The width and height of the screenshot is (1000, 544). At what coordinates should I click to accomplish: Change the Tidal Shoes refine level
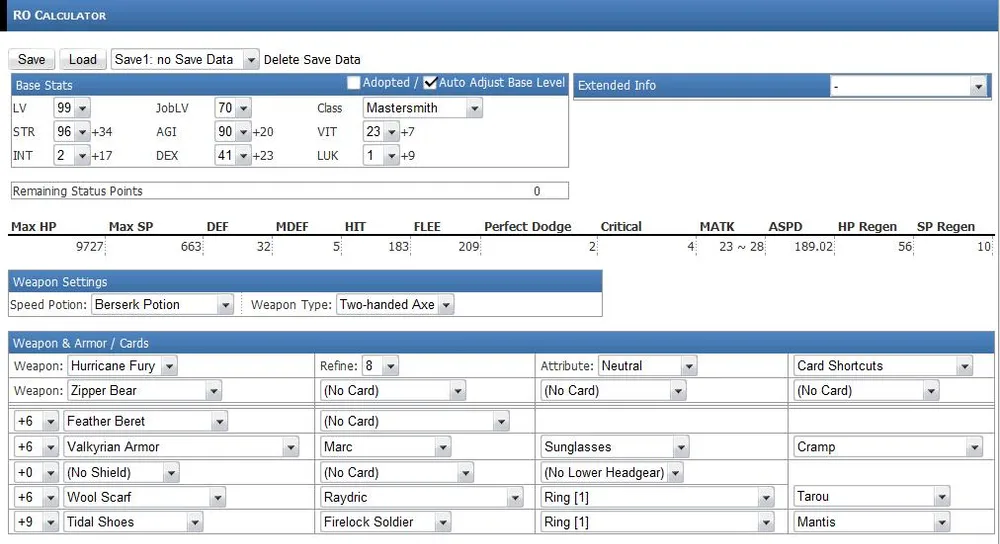pos(36,522)
